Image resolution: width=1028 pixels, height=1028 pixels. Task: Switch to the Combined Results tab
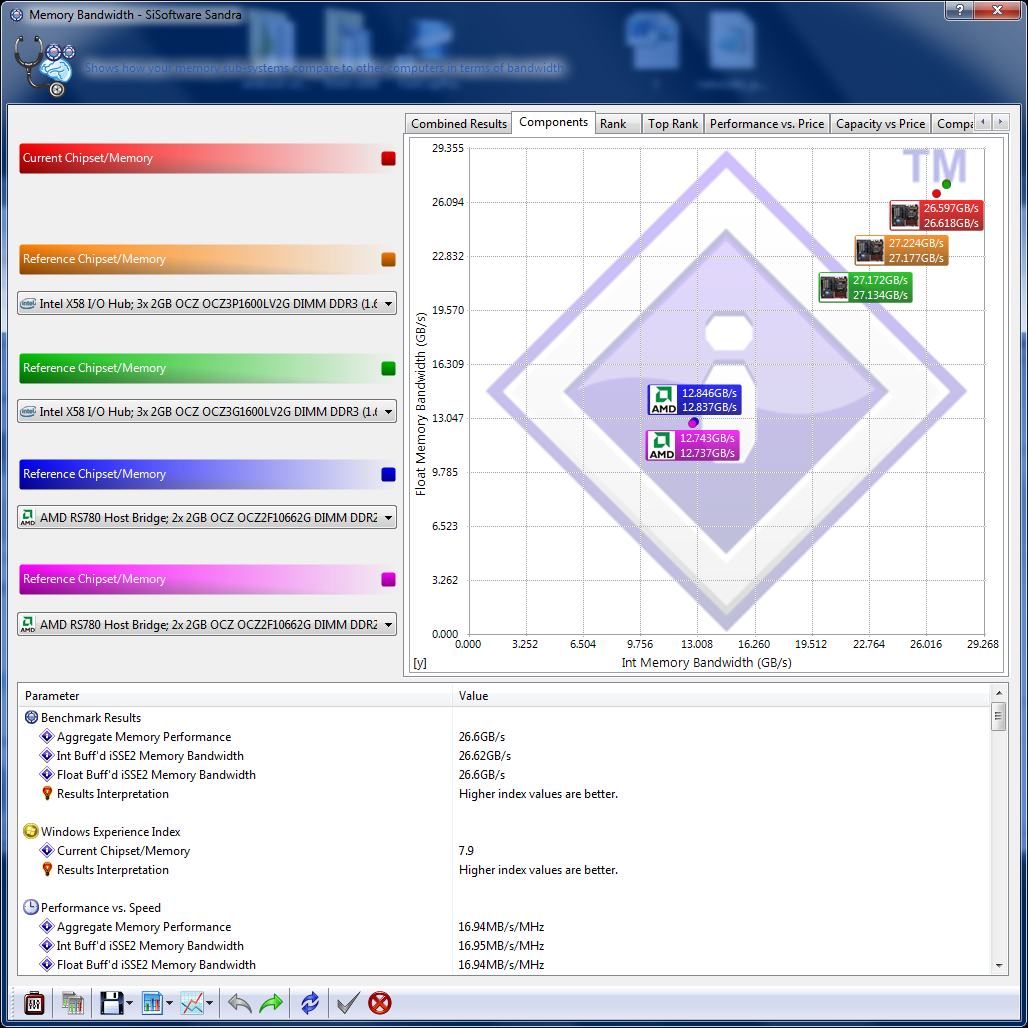pyautogui.click(x=458, y=124)
